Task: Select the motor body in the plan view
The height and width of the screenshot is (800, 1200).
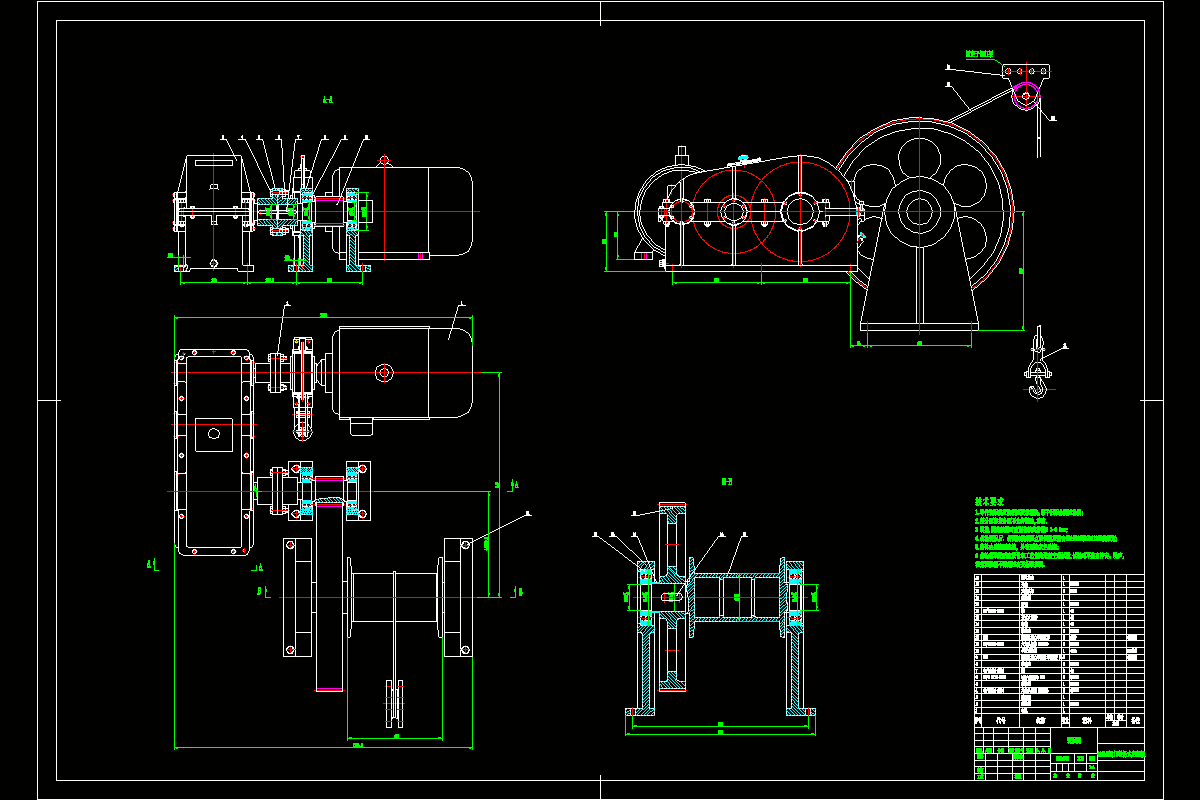Action: tap(402, 372)
